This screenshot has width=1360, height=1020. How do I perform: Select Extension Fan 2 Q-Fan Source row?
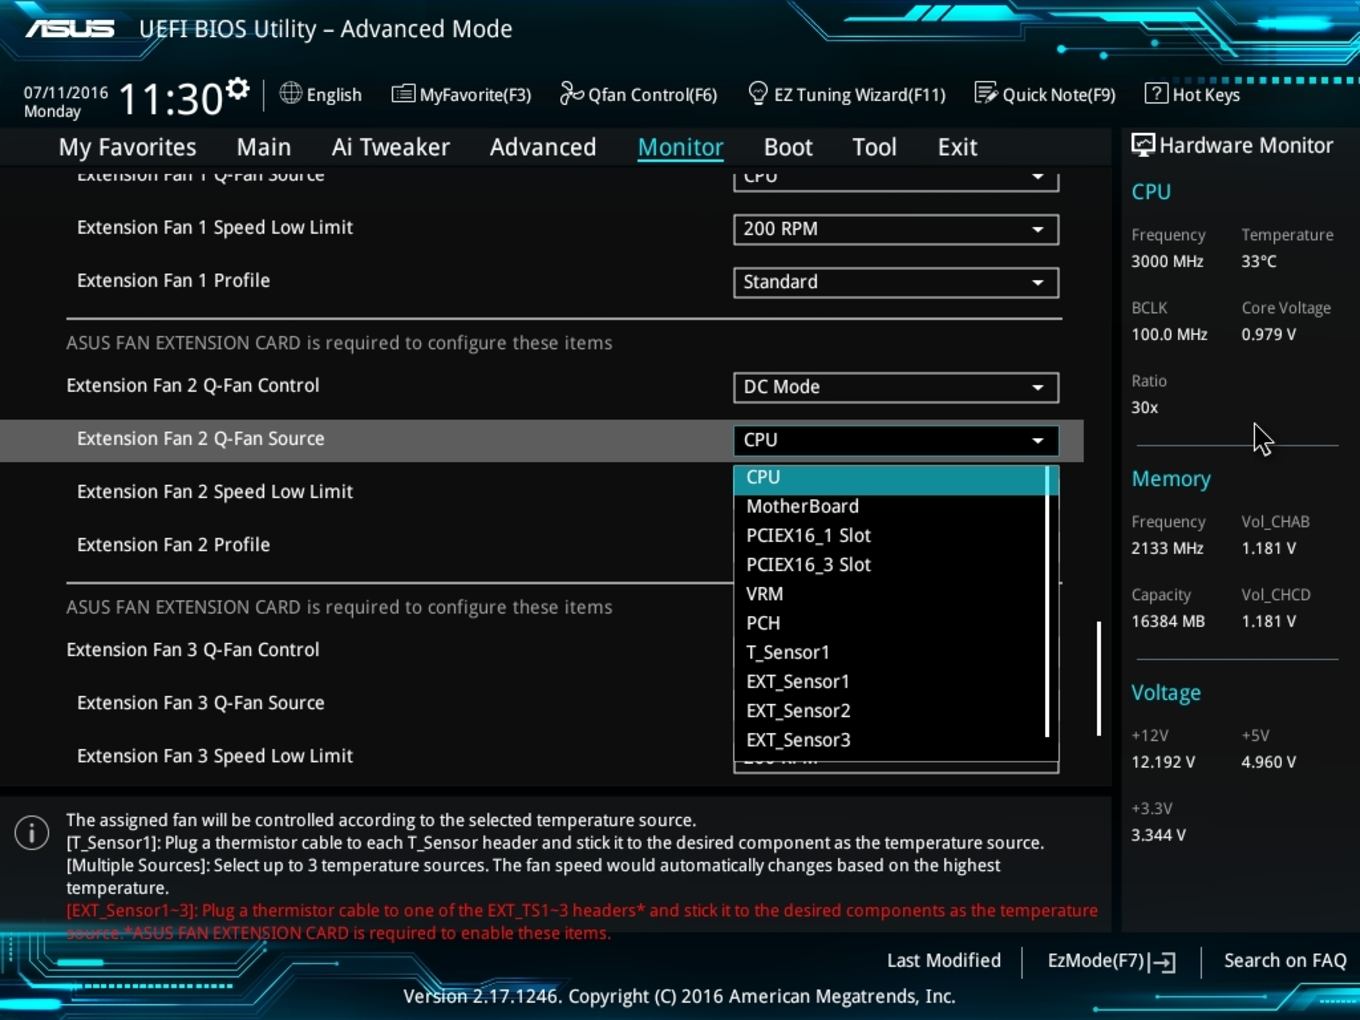coord(541,440)
